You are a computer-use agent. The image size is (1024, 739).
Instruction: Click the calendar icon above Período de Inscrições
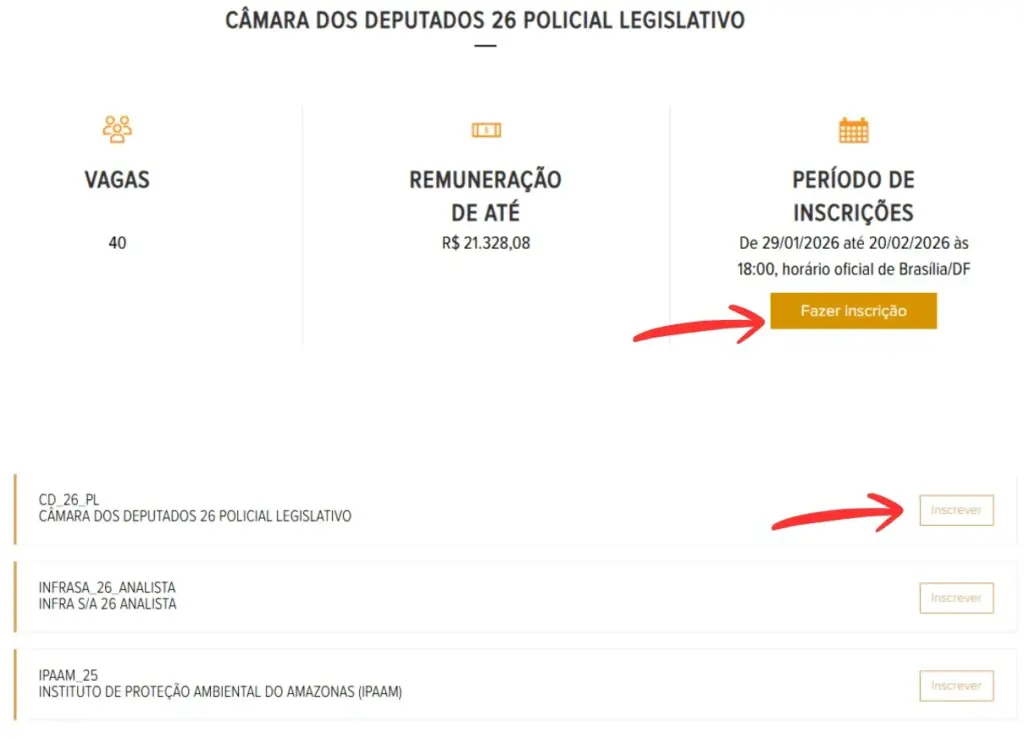coord(853,129)
